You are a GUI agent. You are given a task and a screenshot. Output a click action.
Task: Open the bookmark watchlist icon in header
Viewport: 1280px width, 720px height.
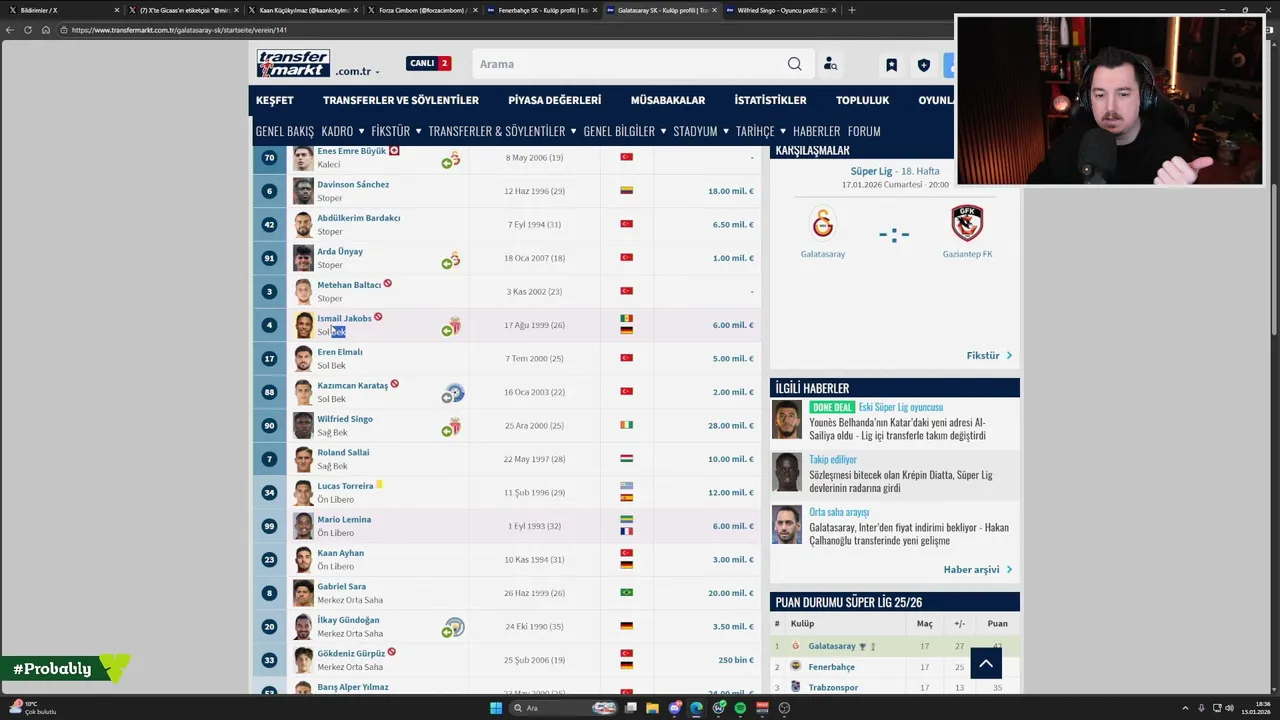[x=891, y=65]
